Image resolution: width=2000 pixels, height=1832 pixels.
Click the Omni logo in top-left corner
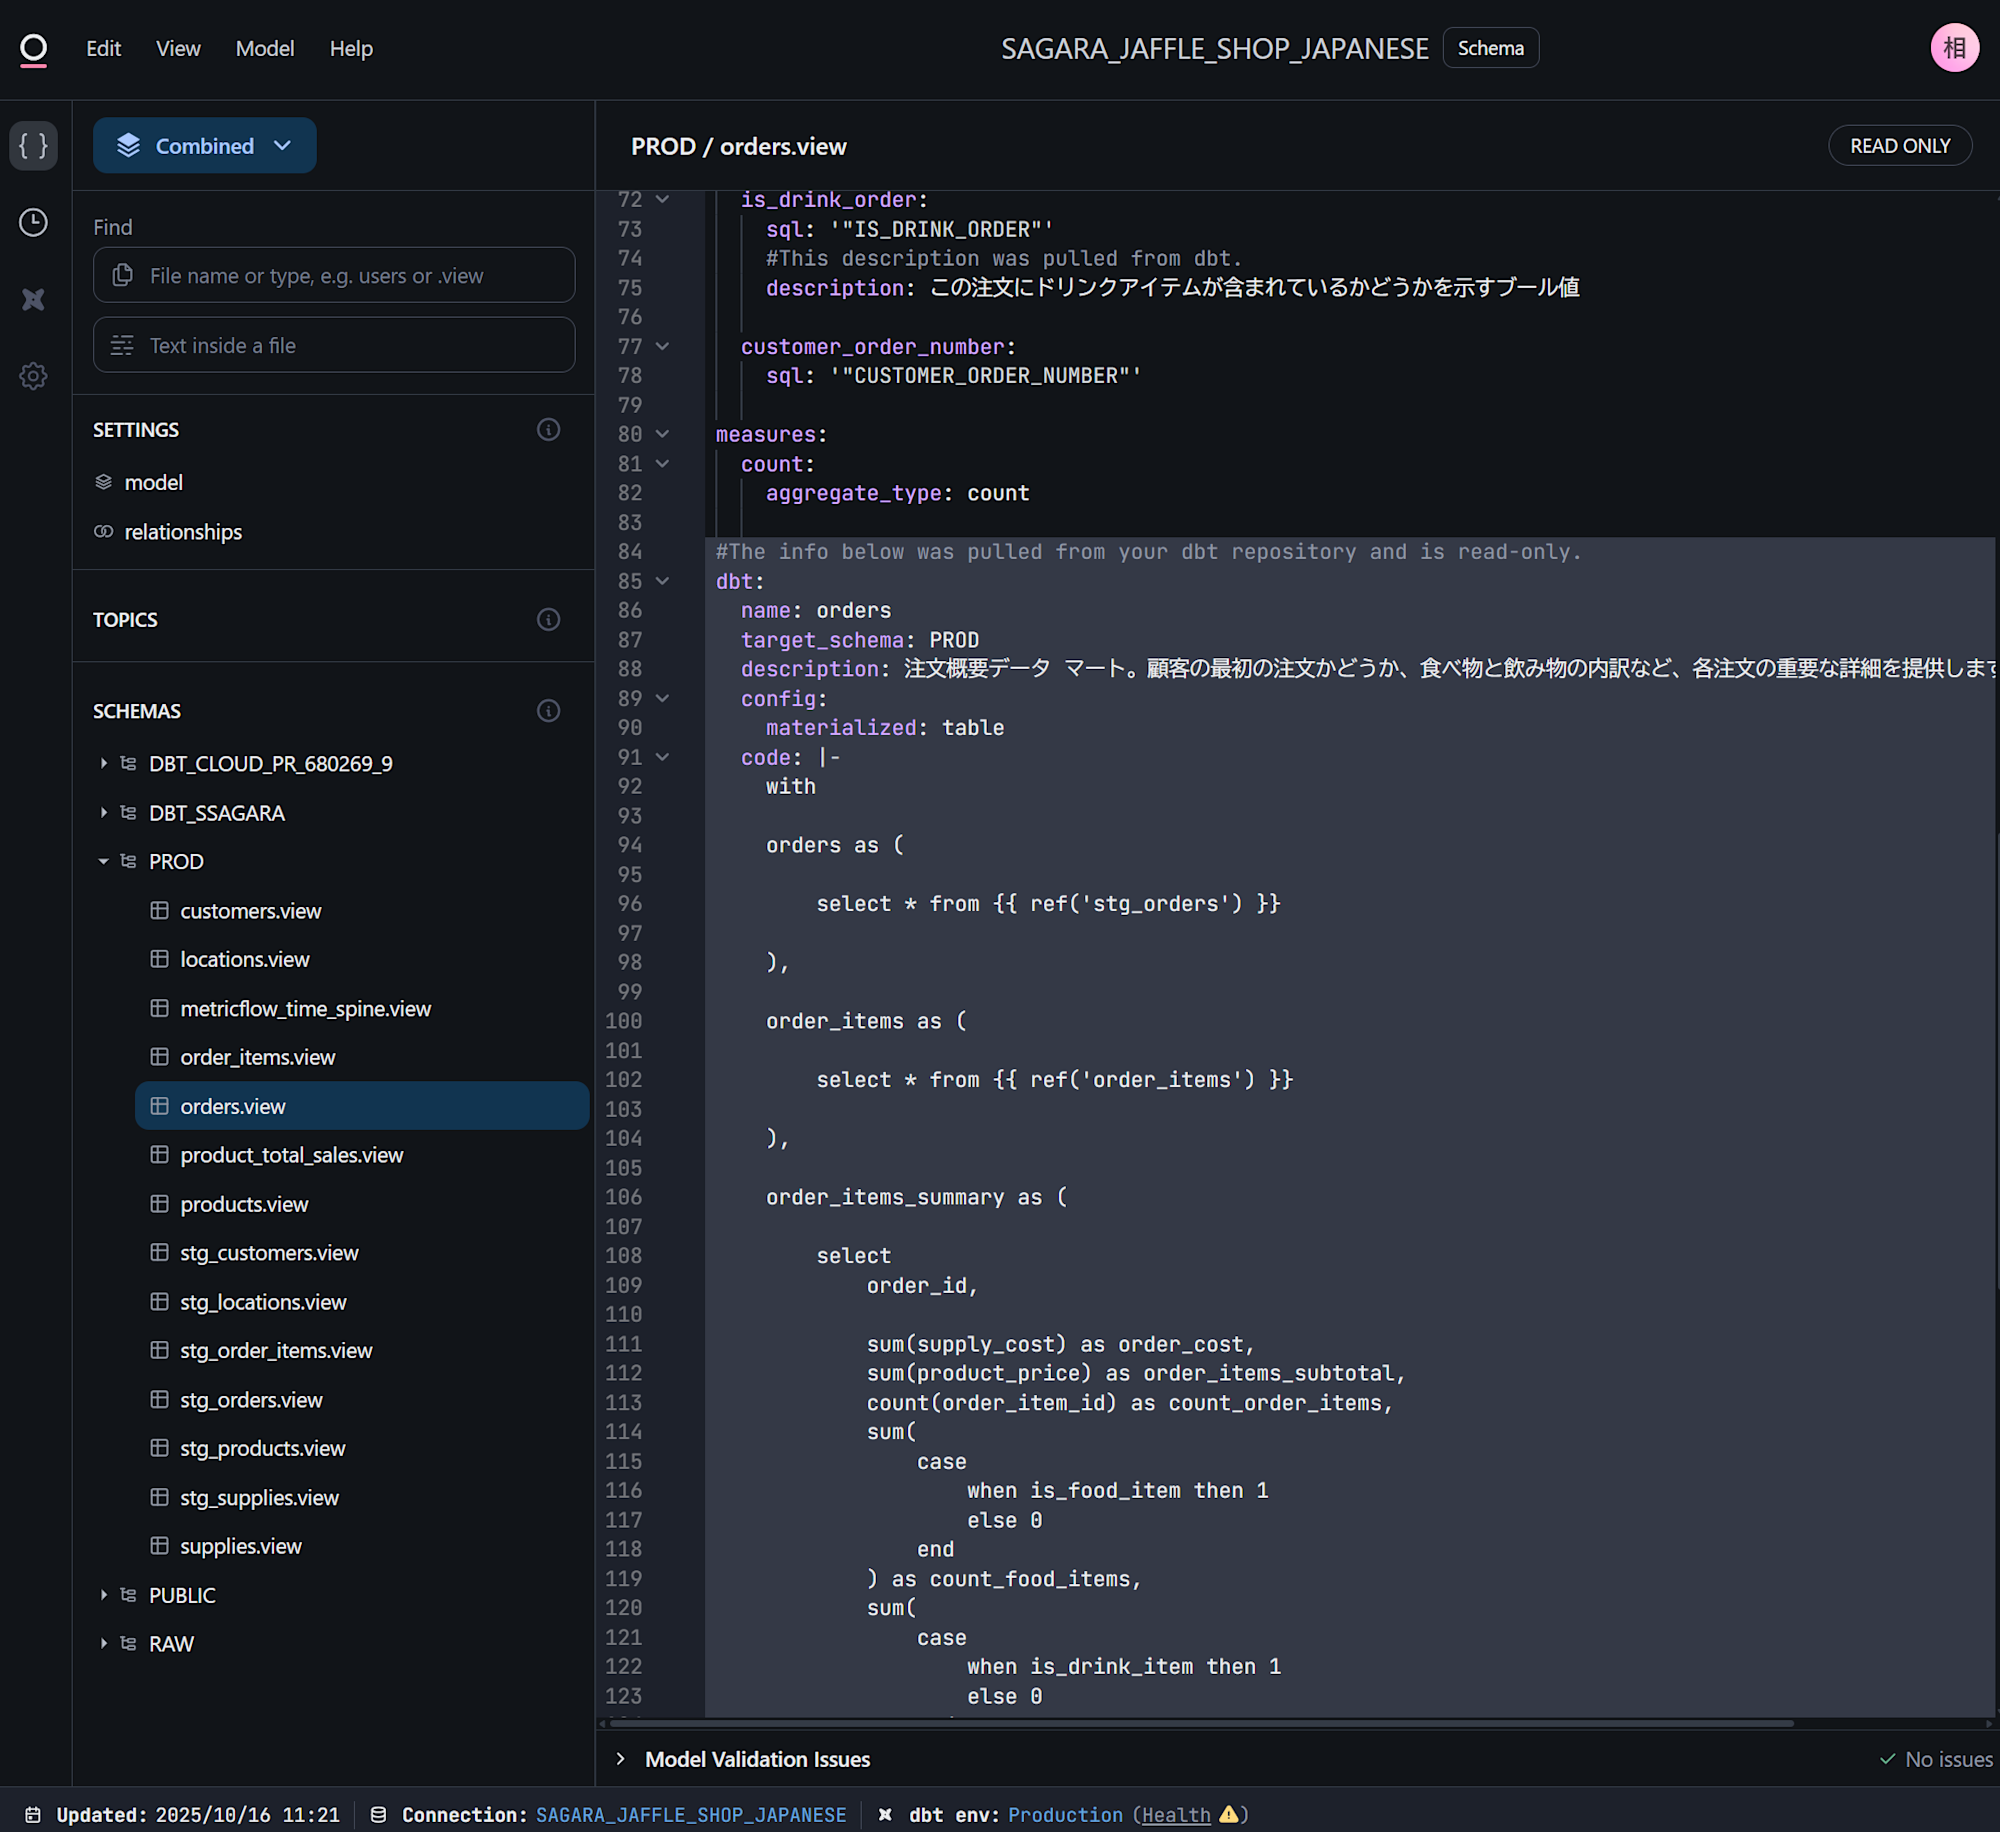pyautogui.click(x=33, y=49)
